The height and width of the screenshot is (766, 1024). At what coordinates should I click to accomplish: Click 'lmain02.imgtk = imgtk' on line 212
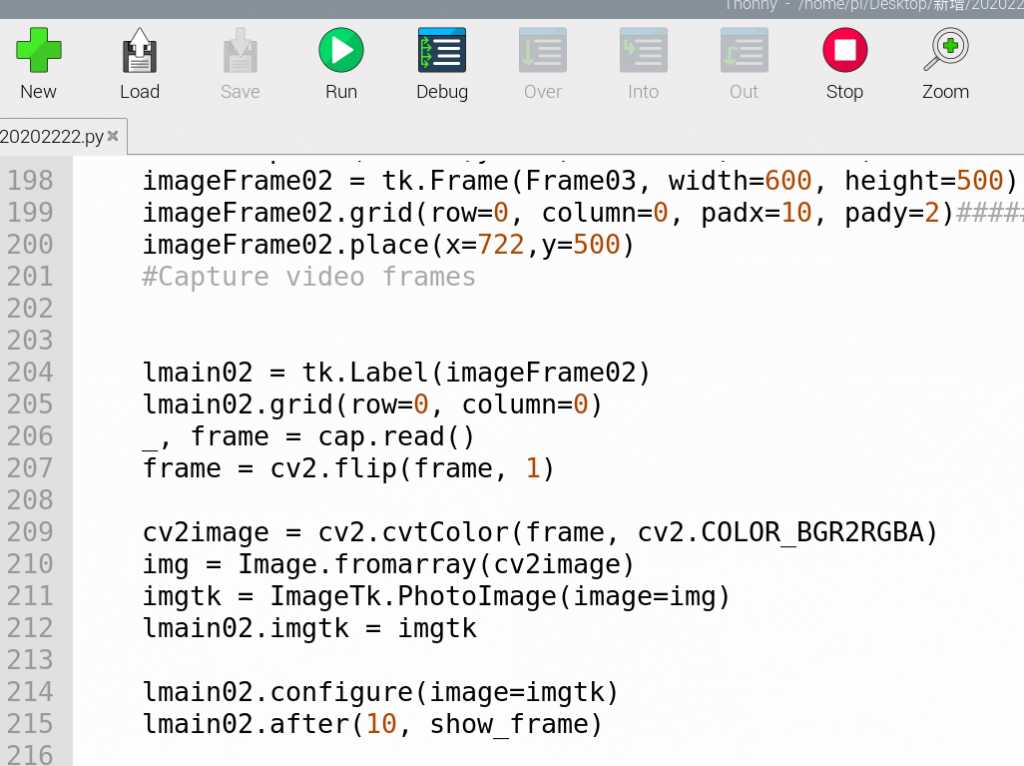pos(310,628)
